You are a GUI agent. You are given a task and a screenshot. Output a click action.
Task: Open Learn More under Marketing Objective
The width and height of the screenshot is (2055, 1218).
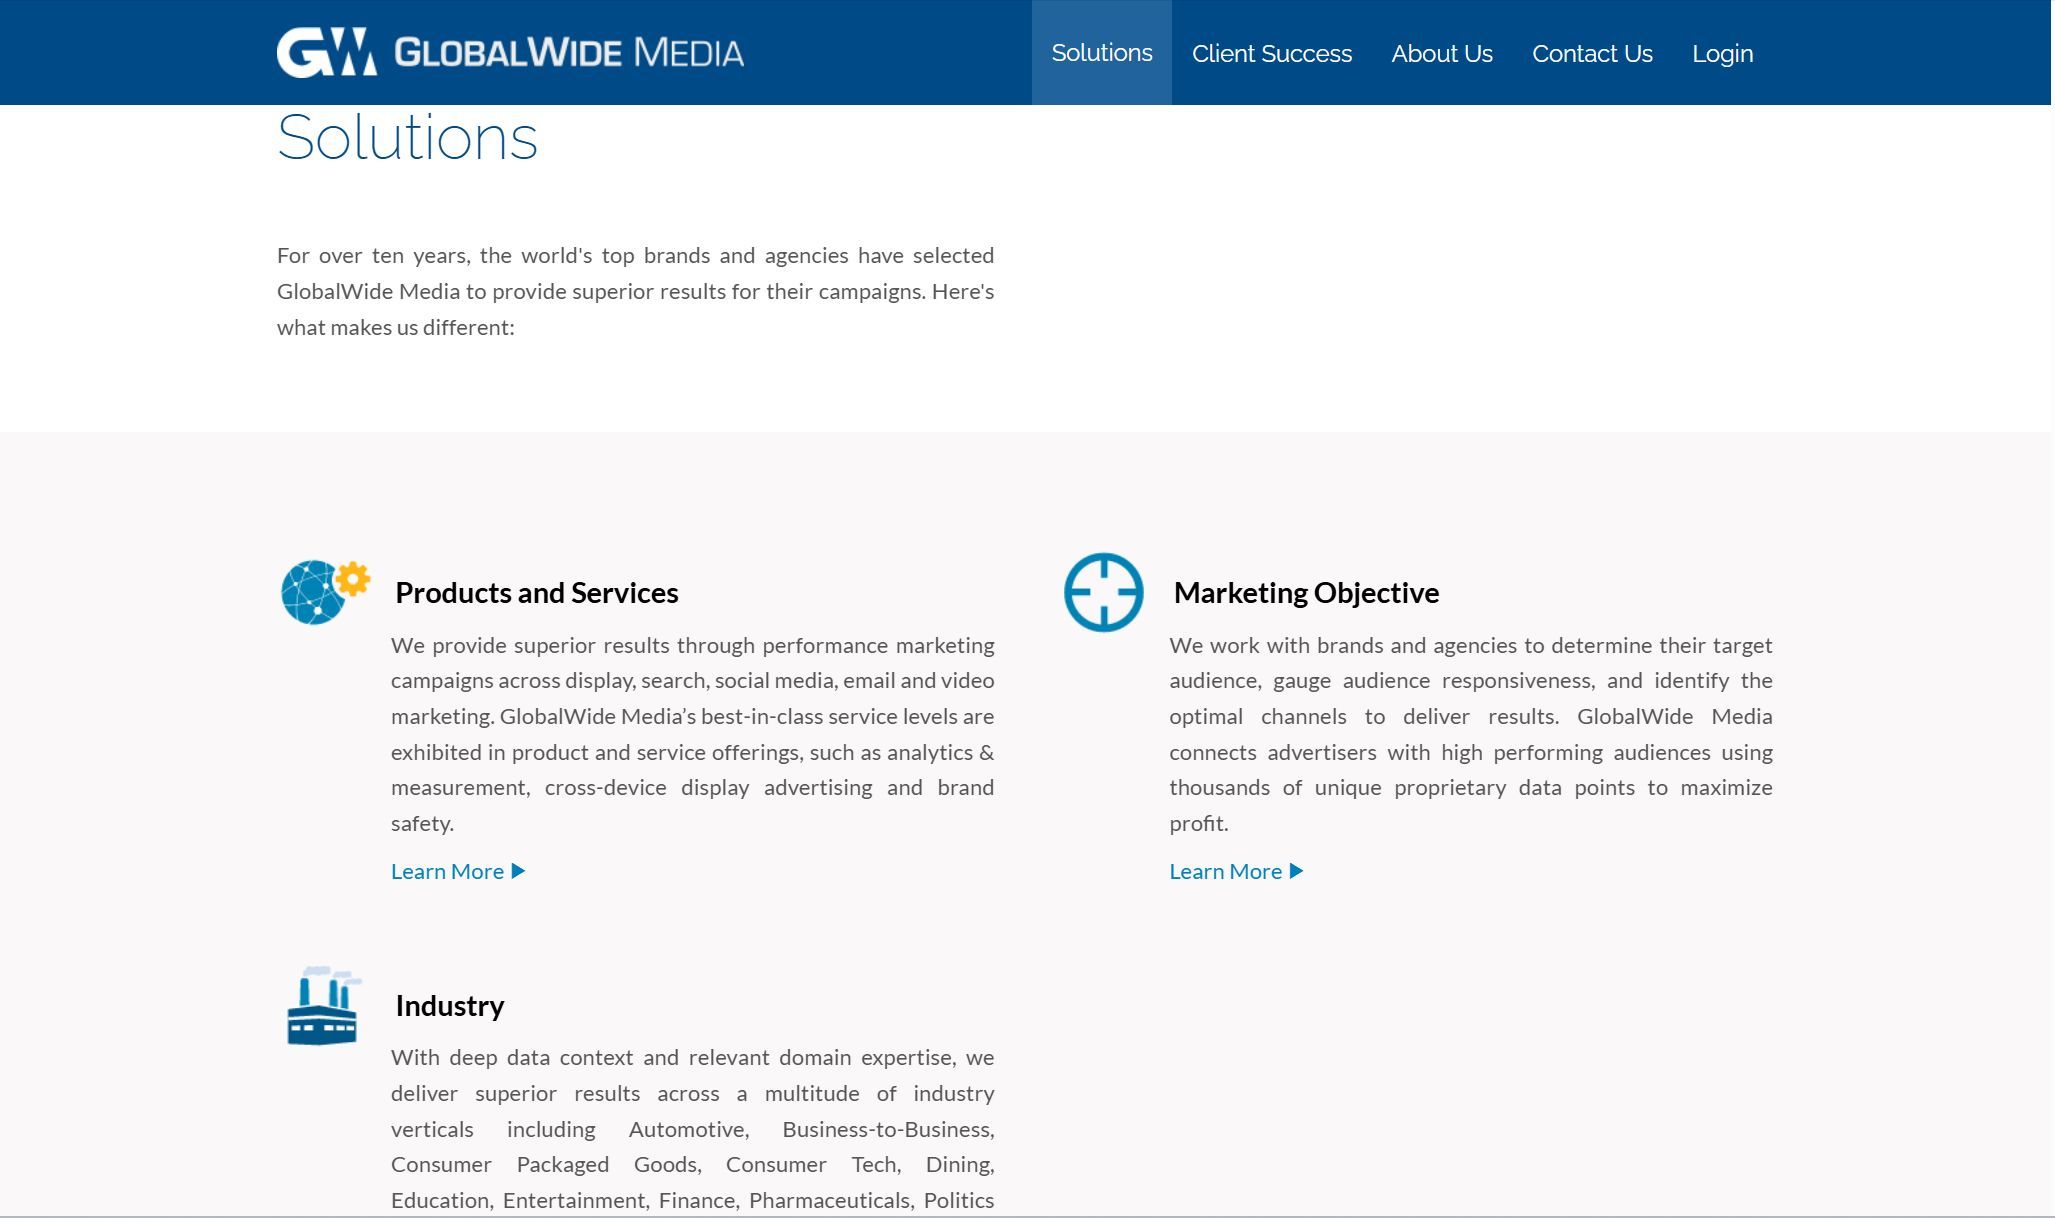[1225, 872]
